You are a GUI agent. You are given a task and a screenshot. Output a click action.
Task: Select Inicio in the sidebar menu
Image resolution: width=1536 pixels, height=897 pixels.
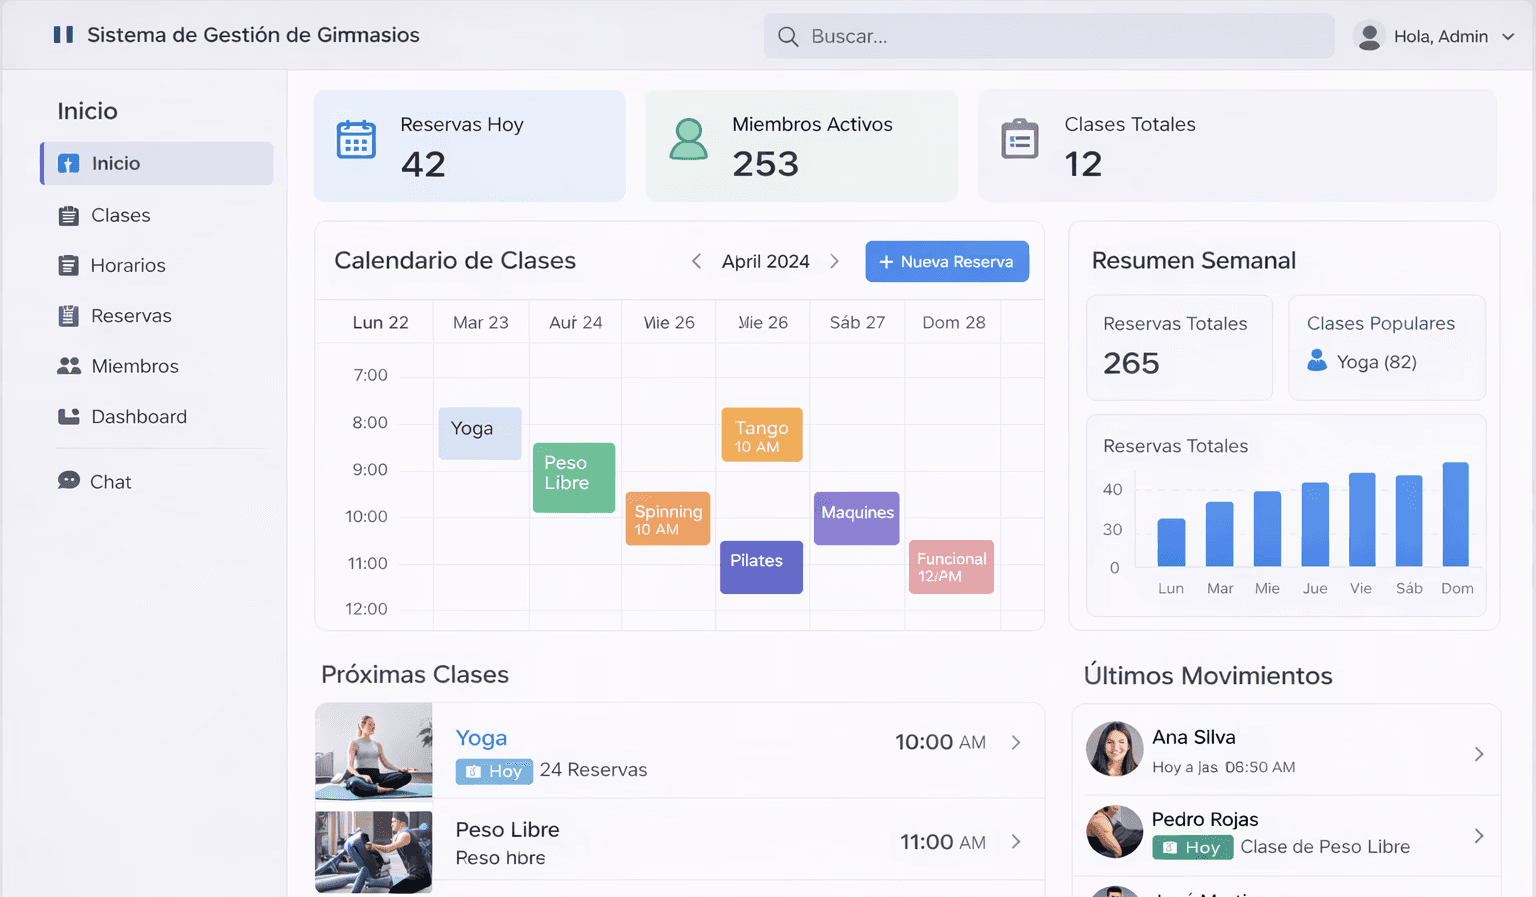(157, 164)
